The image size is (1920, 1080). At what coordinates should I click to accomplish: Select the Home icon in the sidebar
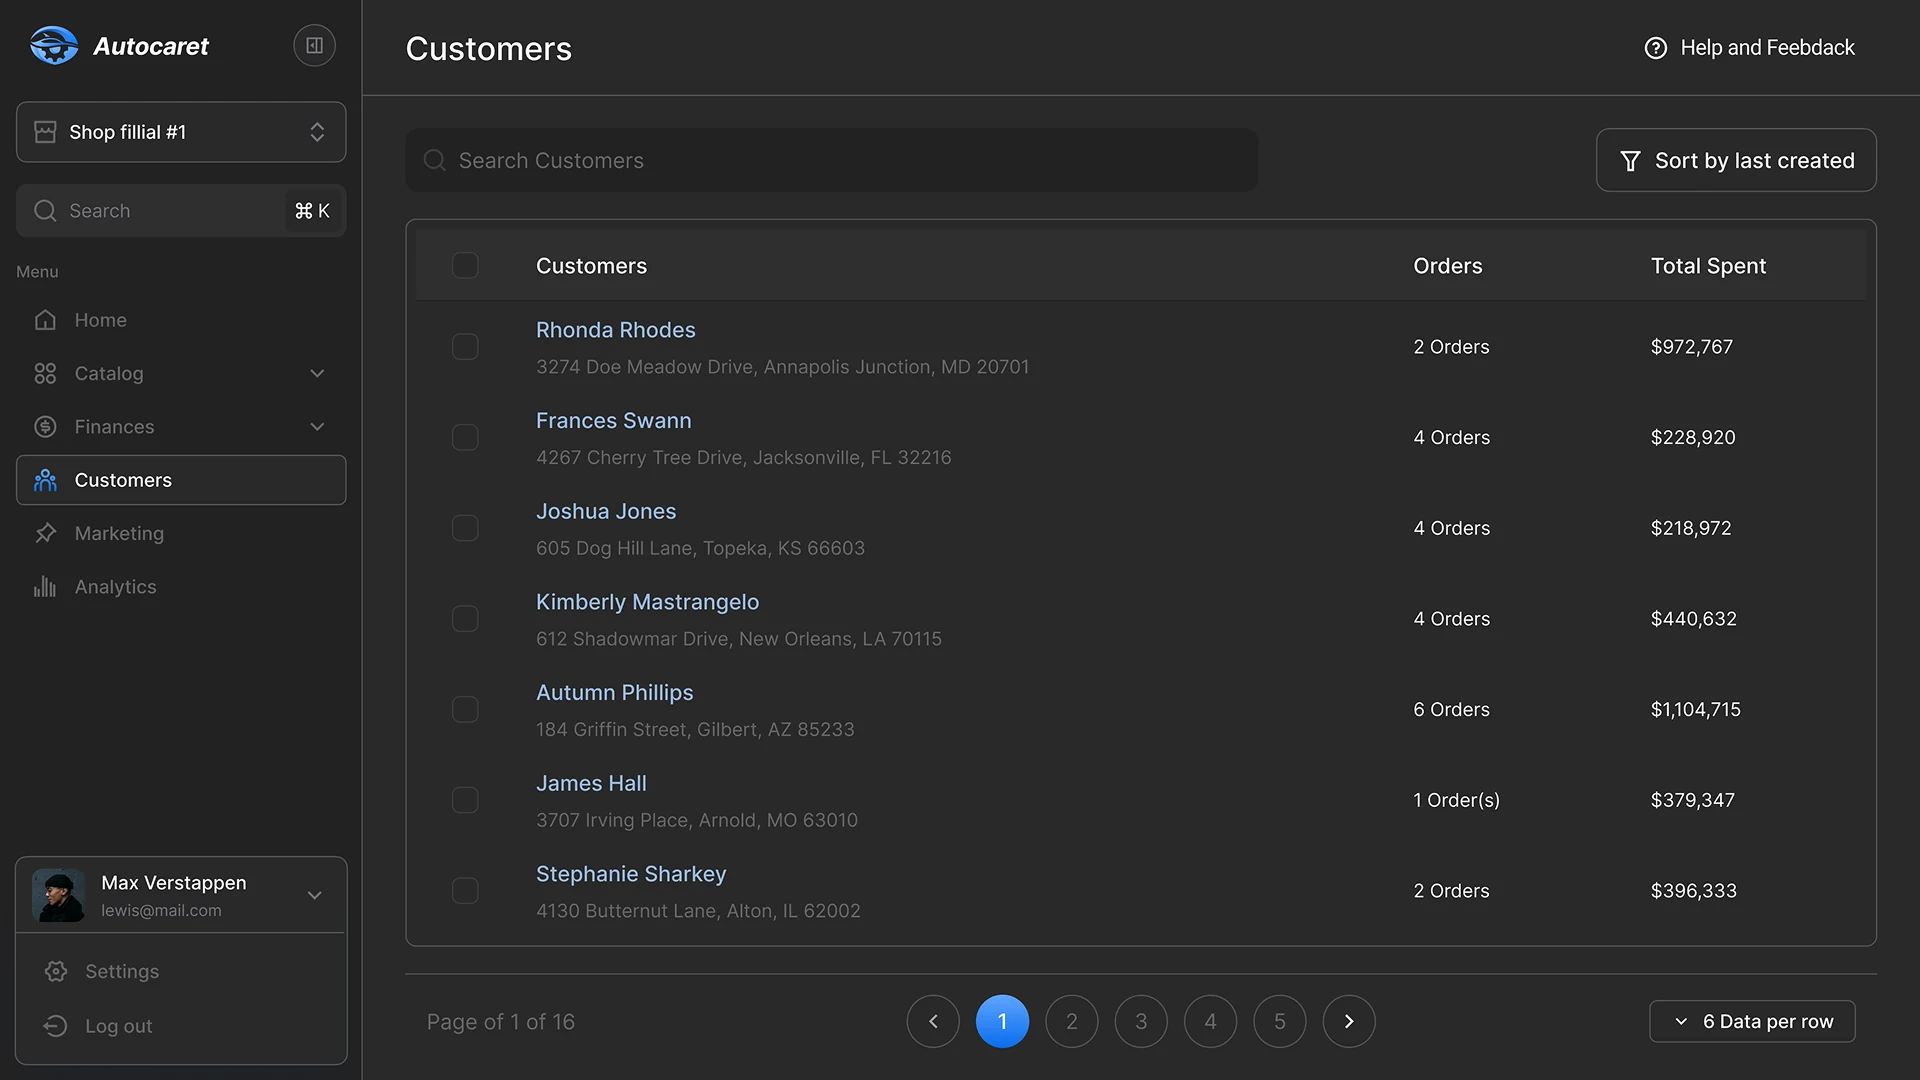(45, 320)
